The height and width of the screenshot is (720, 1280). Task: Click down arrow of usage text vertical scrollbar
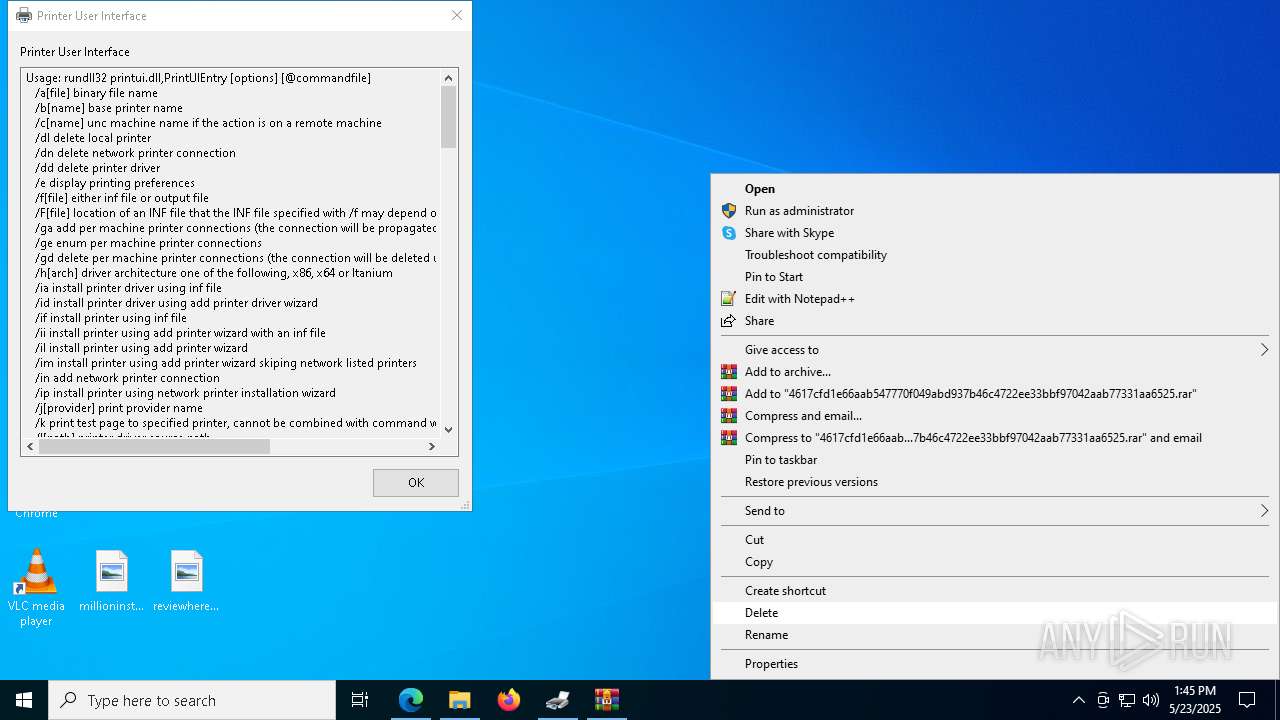[x=448, y=429]
